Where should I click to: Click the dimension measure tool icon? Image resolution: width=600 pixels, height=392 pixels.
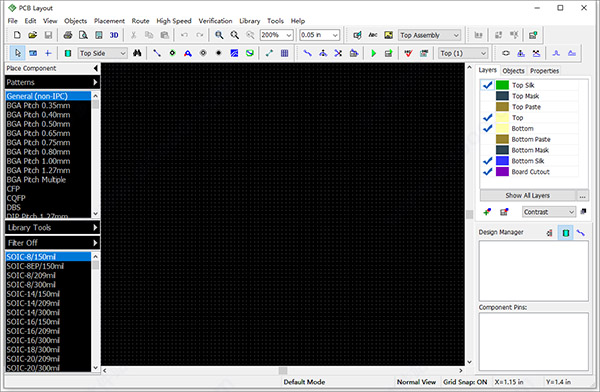(269, 53)
